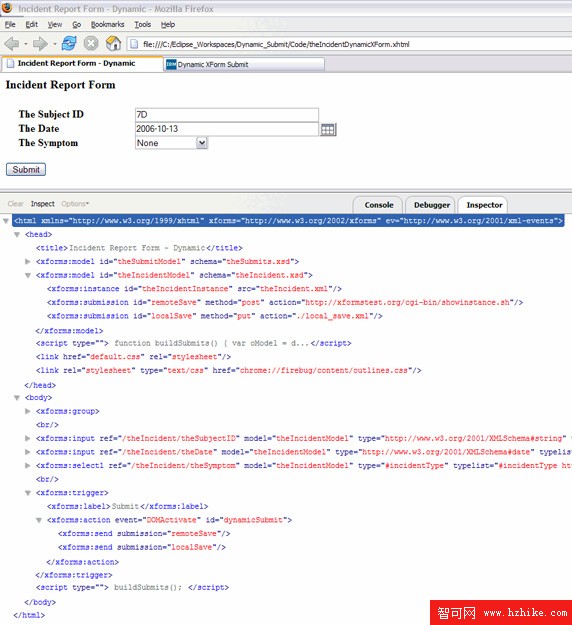Select the xforms:label Submit row
Image resolution: width=572 pixels, height=625 pixels.
point(128,506)
